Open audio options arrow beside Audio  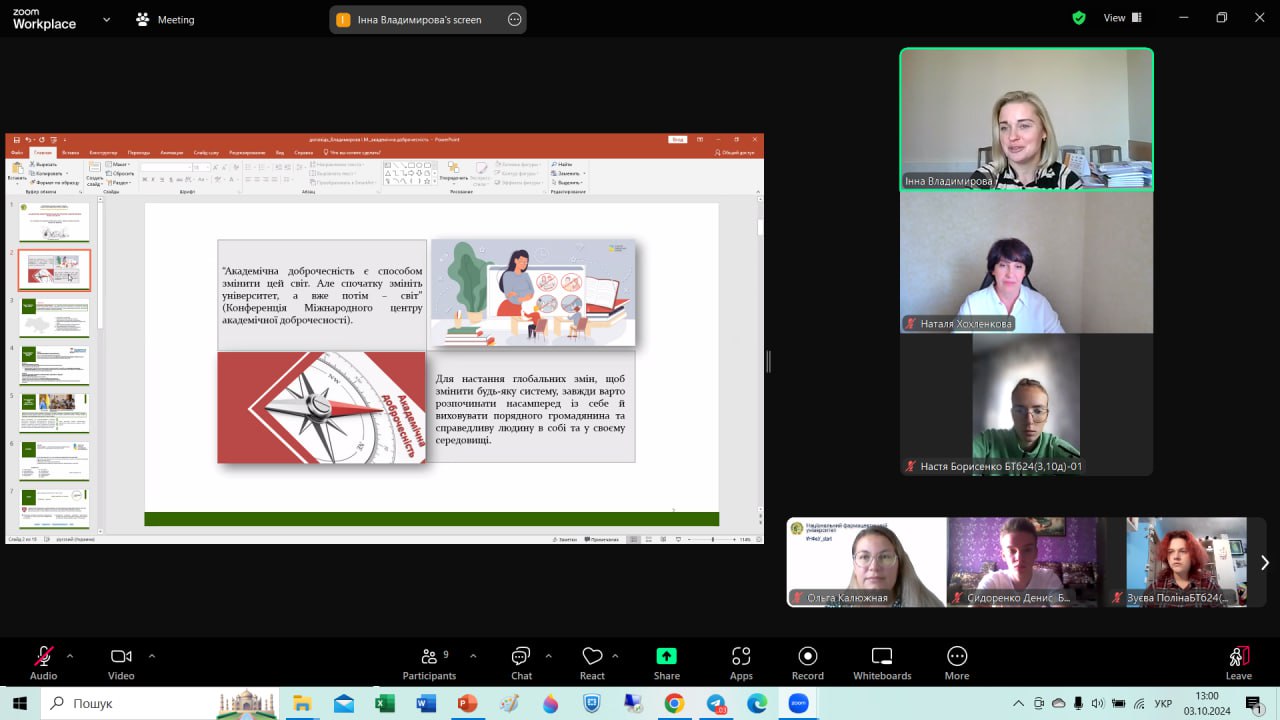pos(70,656)
